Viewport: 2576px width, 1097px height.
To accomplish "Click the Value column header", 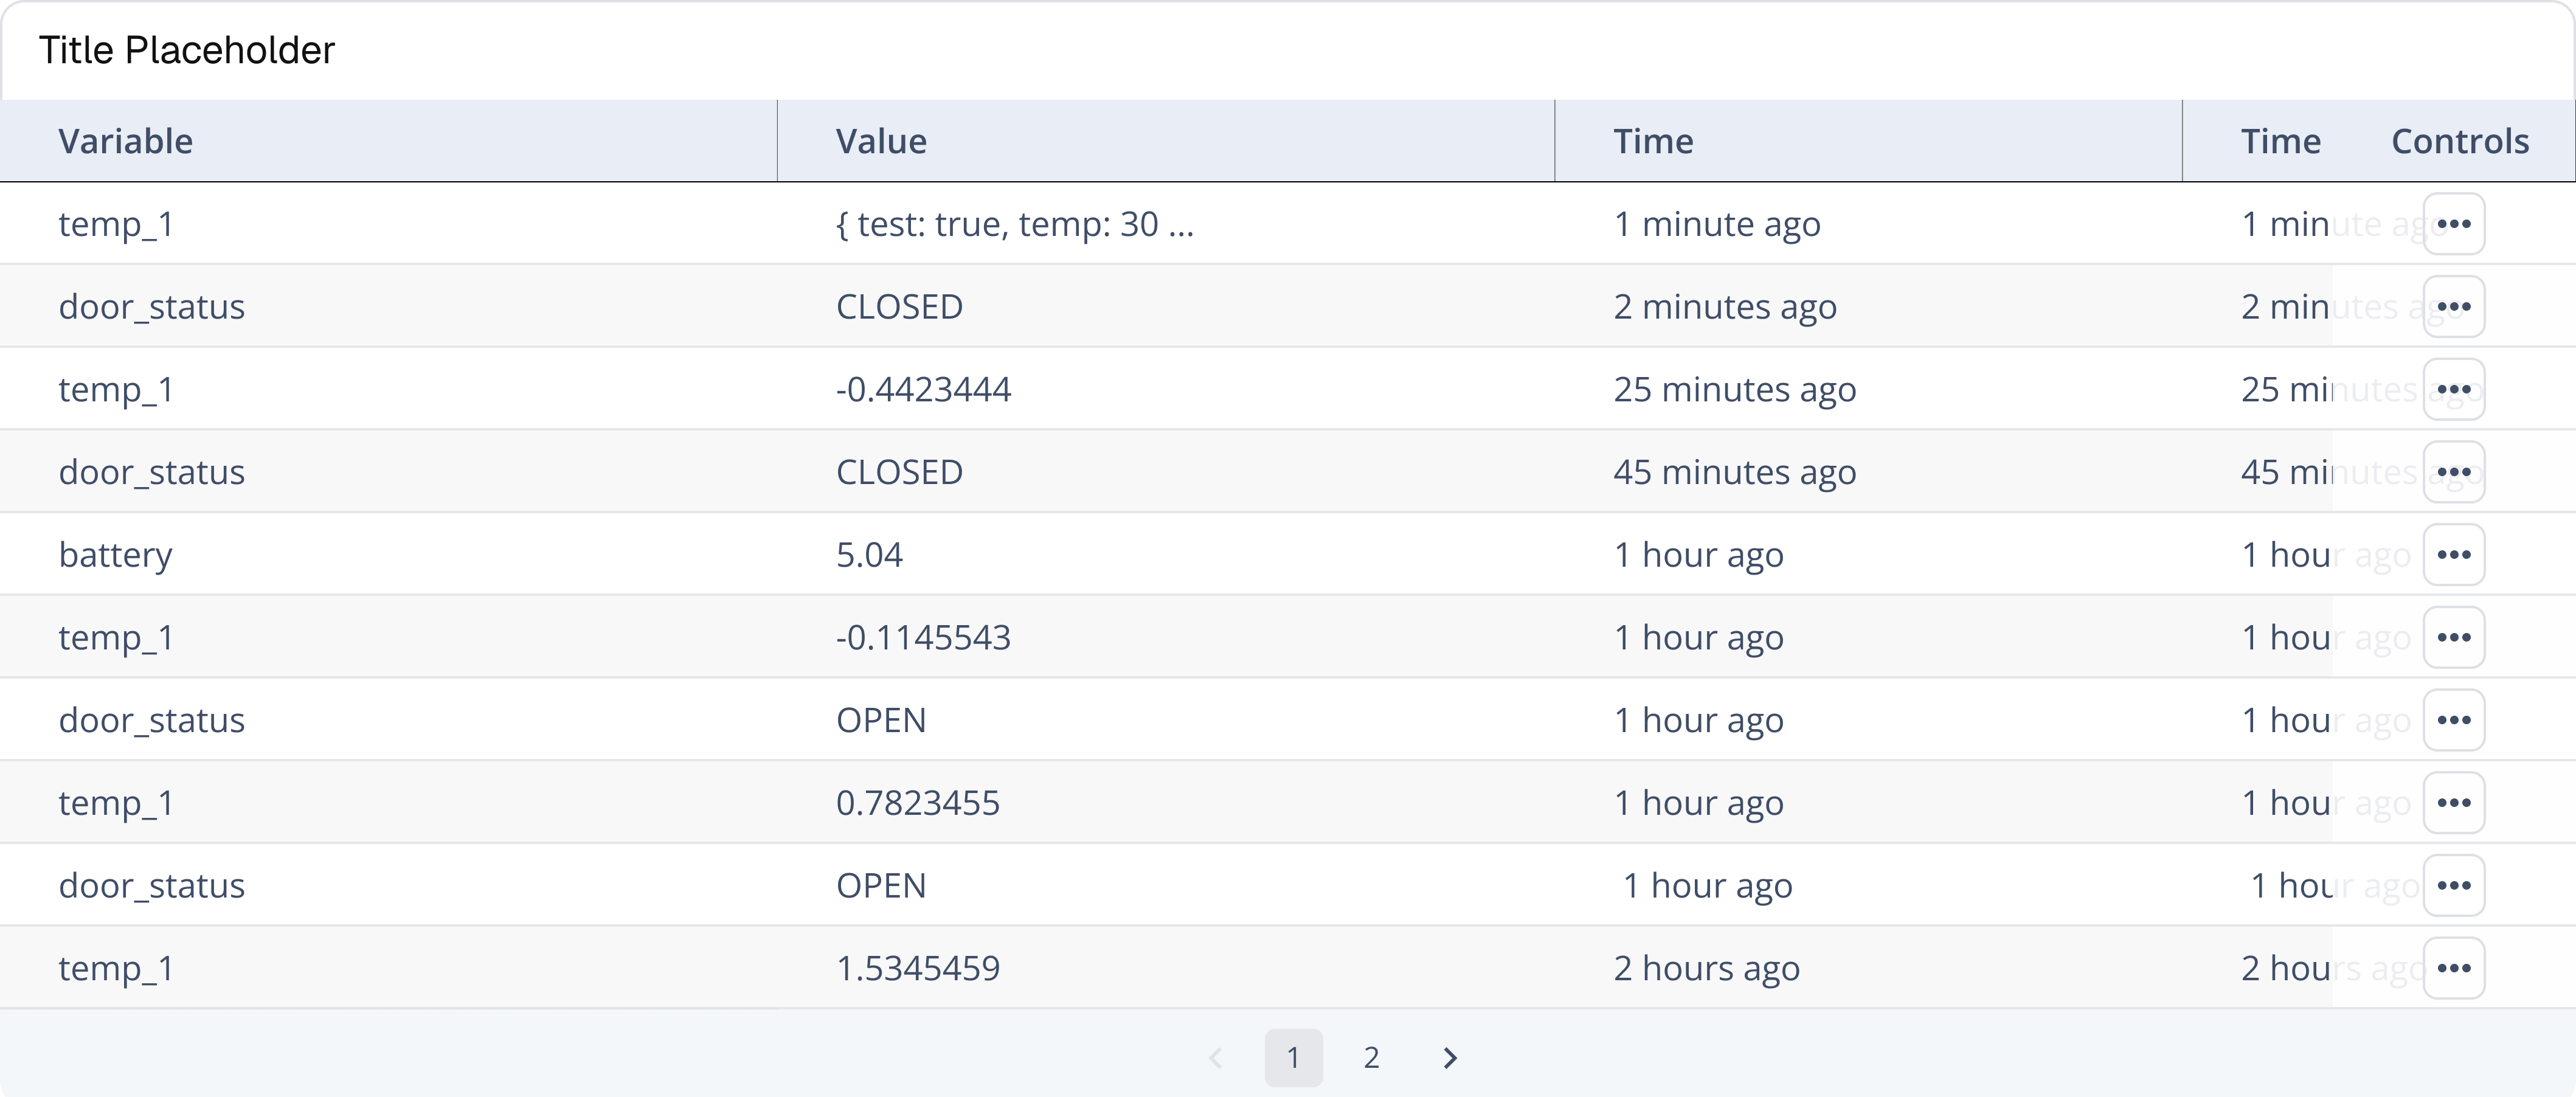I will pos(881,141).
